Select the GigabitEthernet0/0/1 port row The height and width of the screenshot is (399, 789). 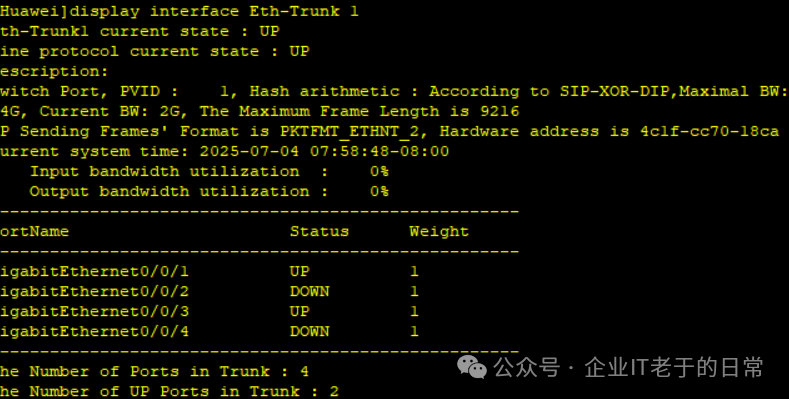(209, 272)
